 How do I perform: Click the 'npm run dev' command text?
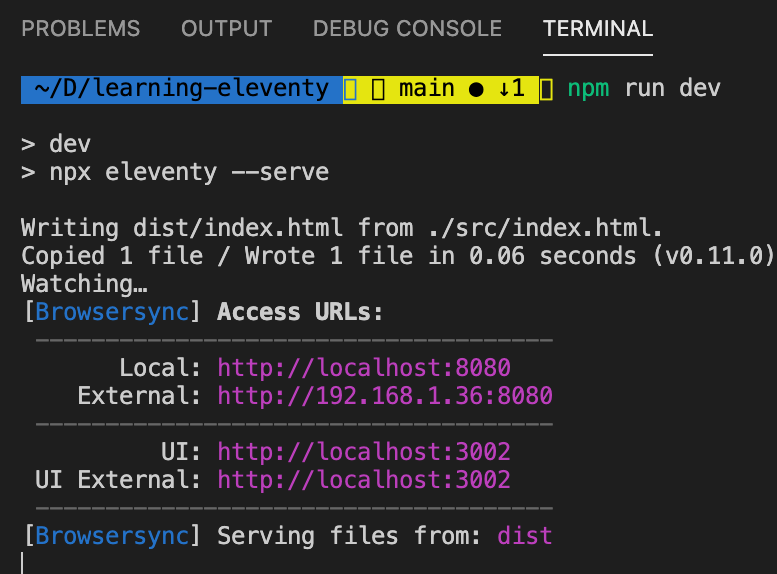(644, 89)
